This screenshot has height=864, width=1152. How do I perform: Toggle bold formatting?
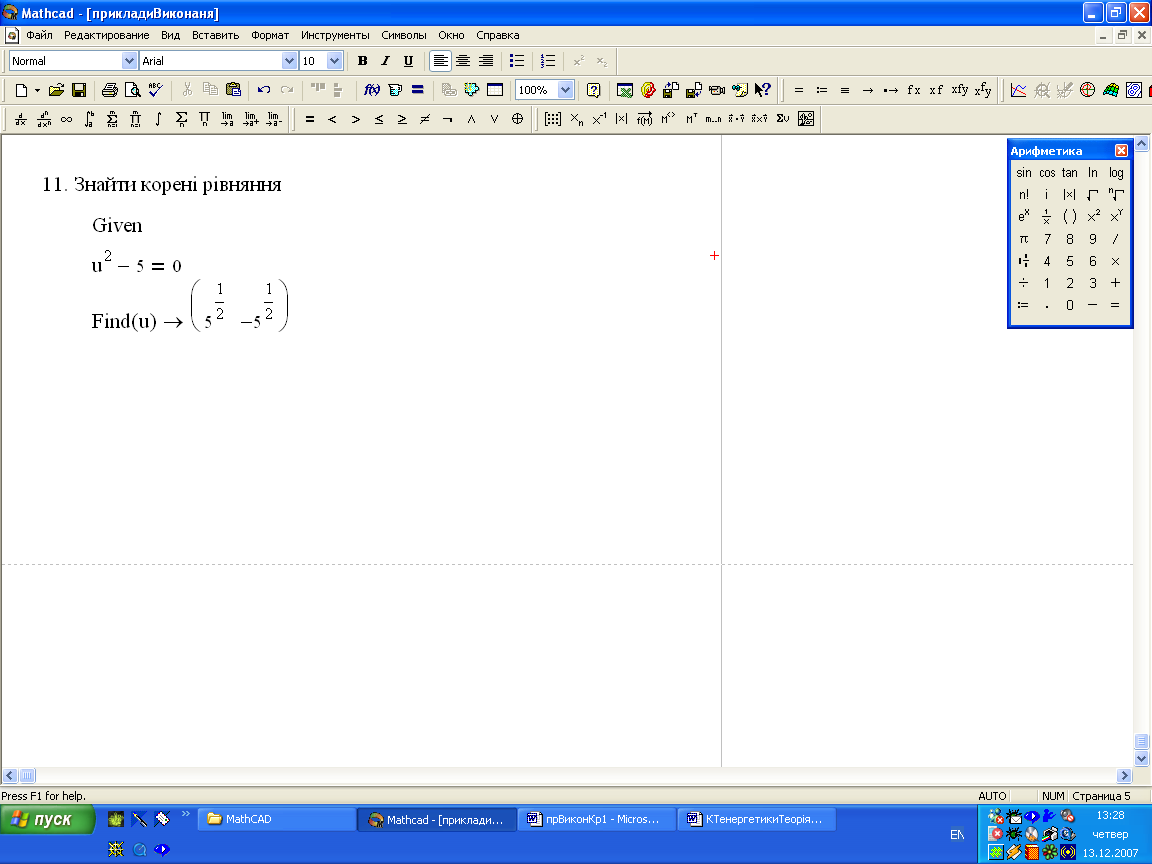tap(362, 61)
